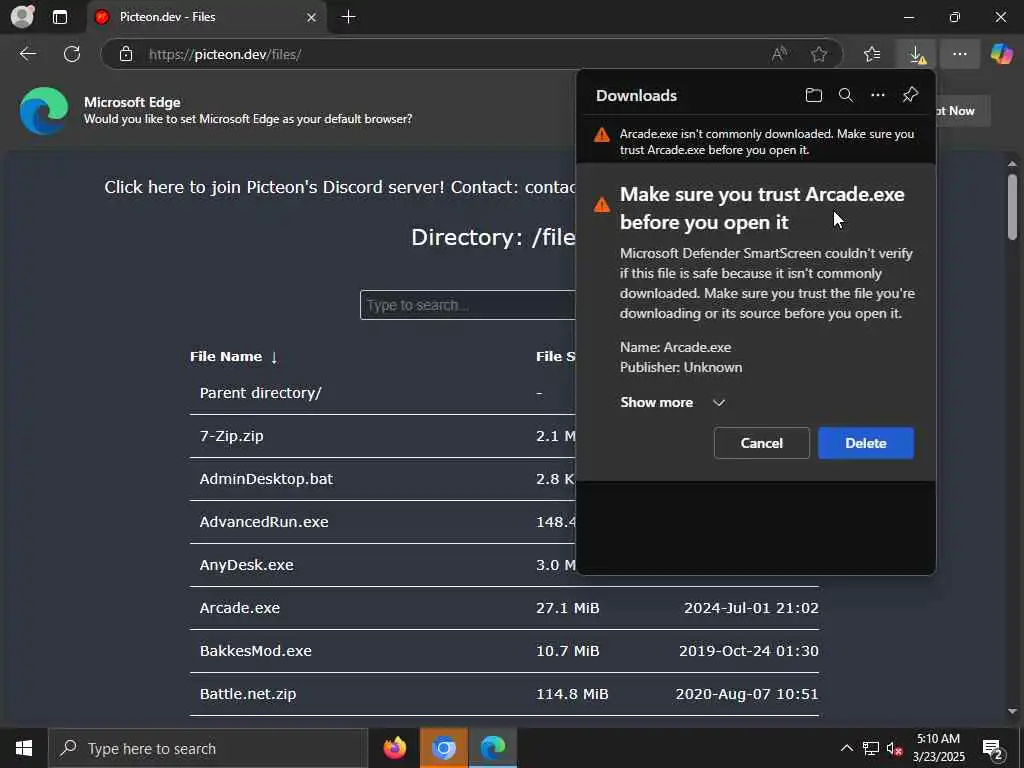This screenshot has height=768, width=1024.
Task: Open the Favorites list icon
Action: coord(872,54)
